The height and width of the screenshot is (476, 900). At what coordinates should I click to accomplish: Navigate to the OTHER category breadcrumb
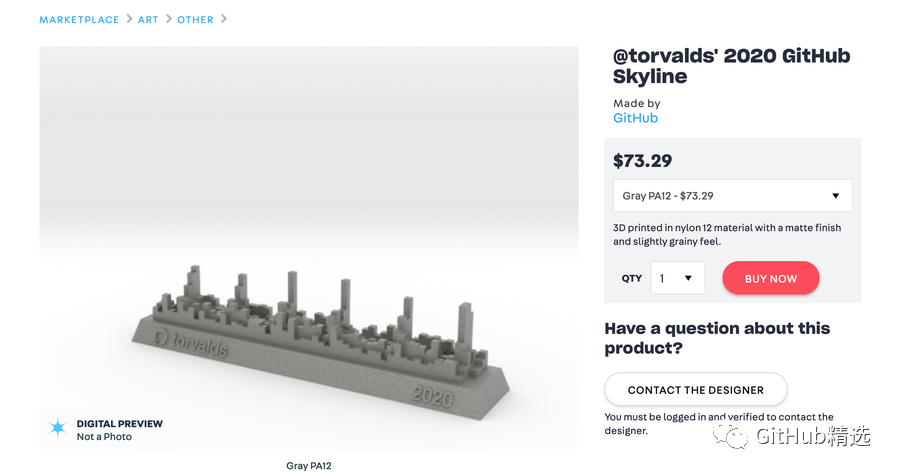tap(195, 20)
